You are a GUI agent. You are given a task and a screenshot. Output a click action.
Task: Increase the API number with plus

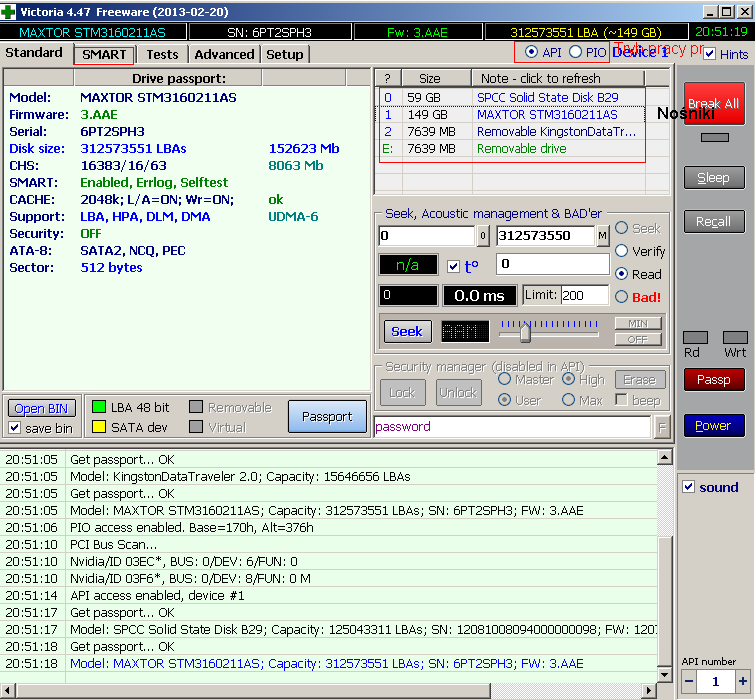(743, 681)
